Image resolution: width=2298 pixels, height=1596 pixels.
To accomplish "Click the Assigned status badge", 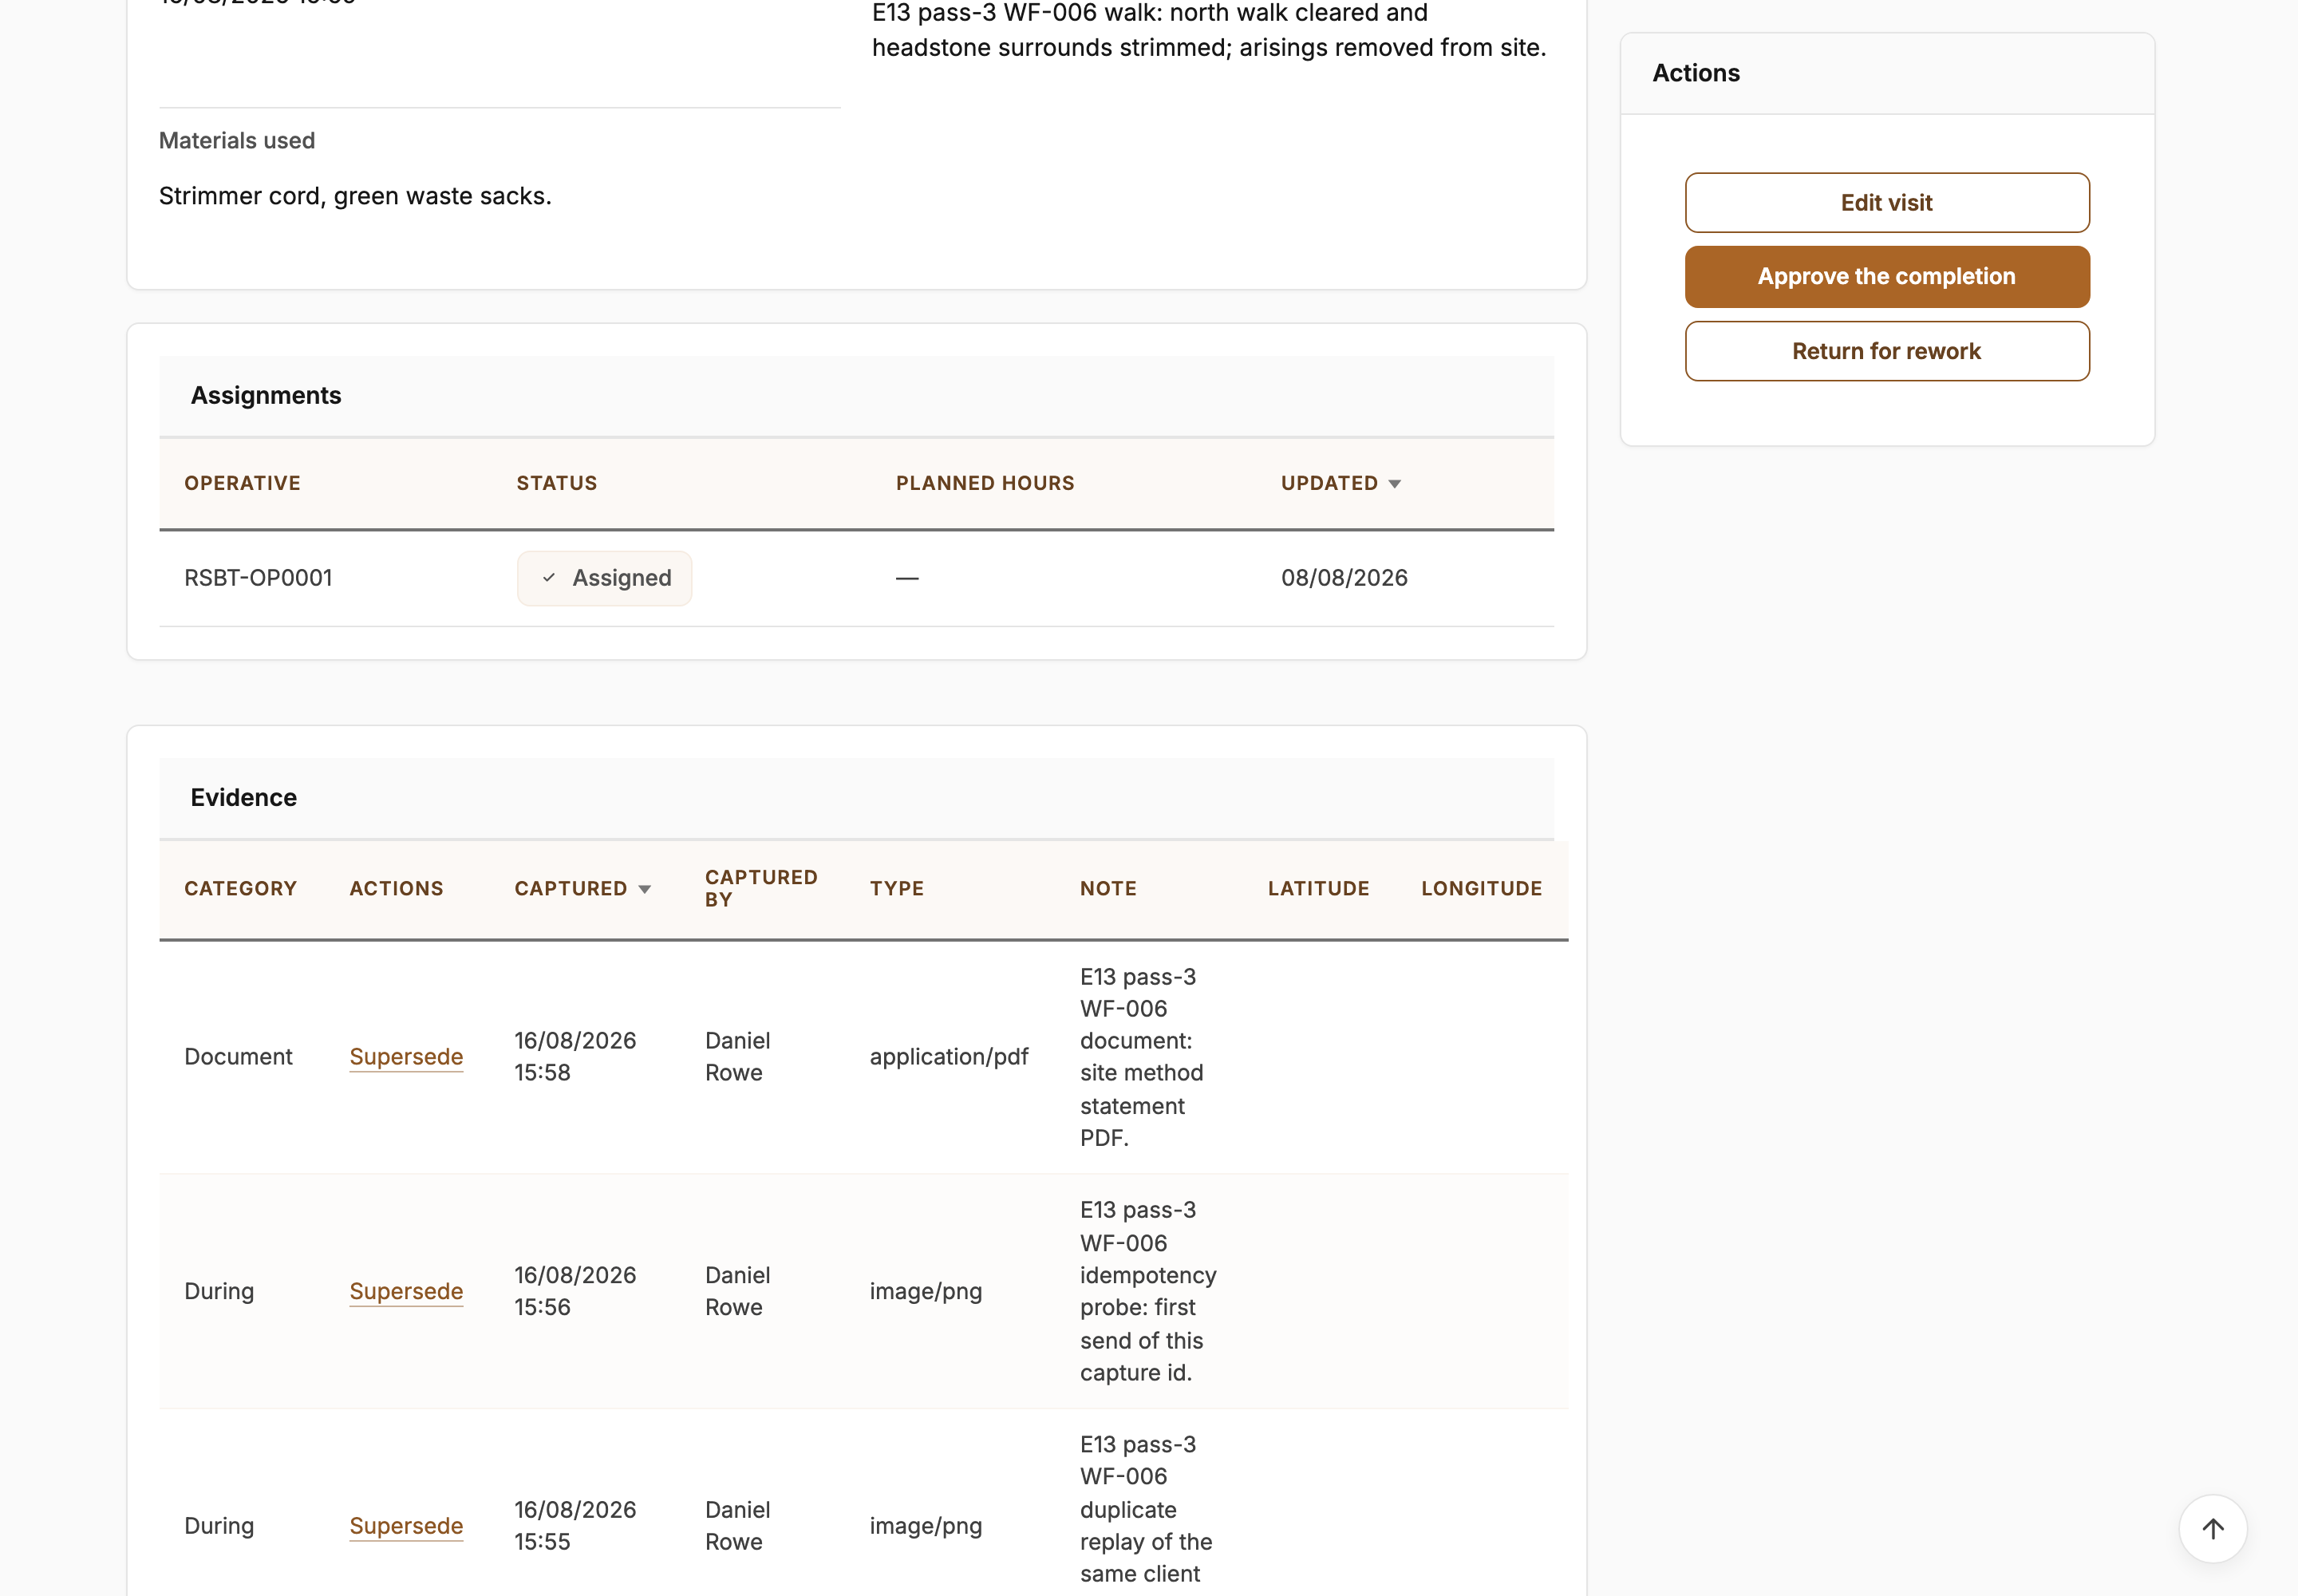I will click(x=604, y=578).
